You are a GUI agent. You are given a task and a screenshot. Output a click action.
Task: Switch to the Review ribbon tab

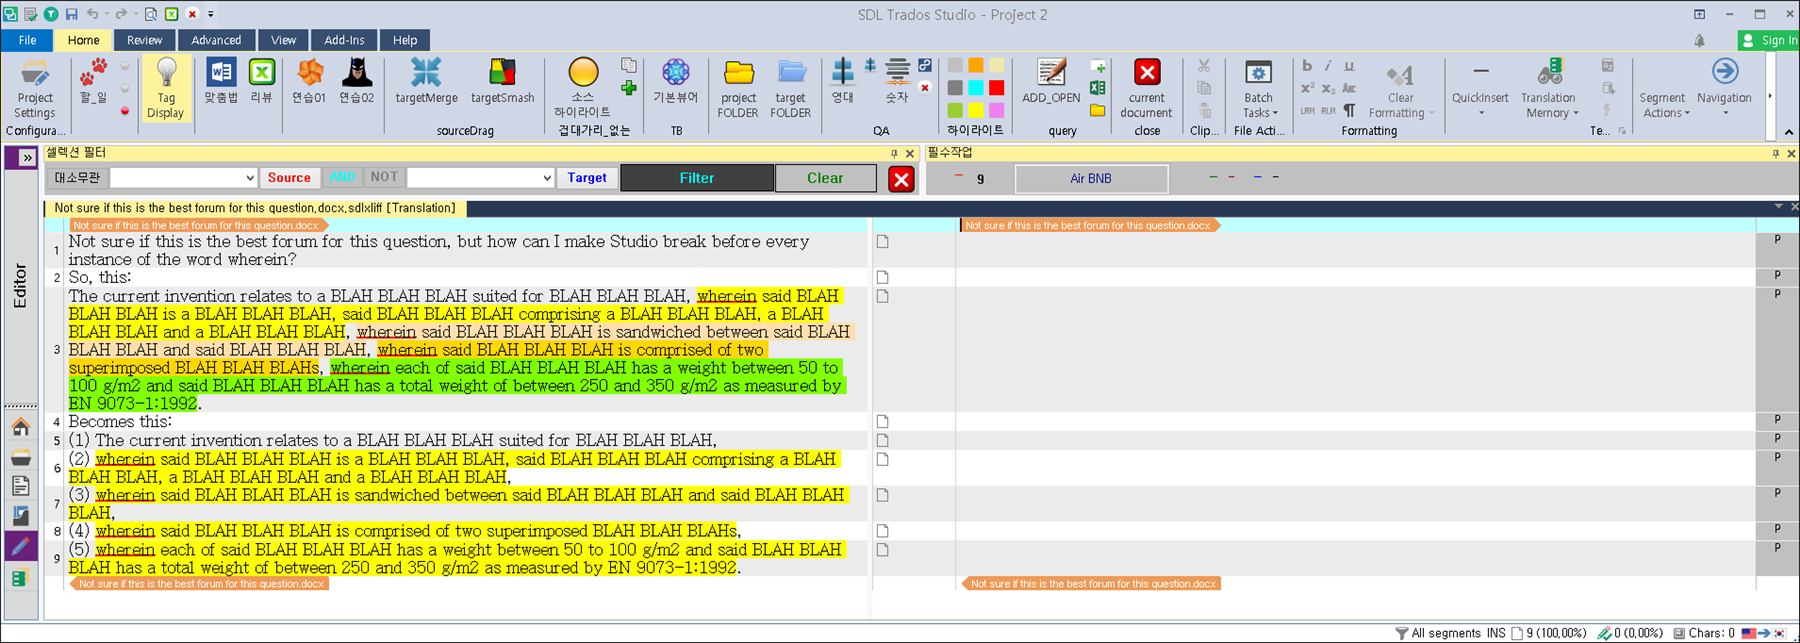click(144, 40)
